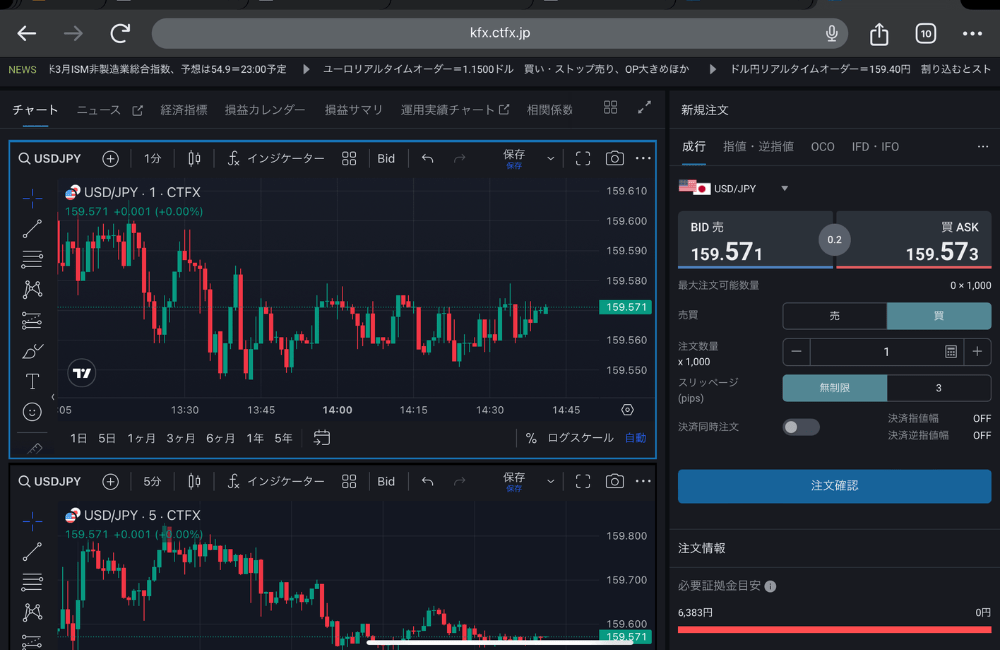Set 1分 chart range to 3ヶ月

point(180,438)
